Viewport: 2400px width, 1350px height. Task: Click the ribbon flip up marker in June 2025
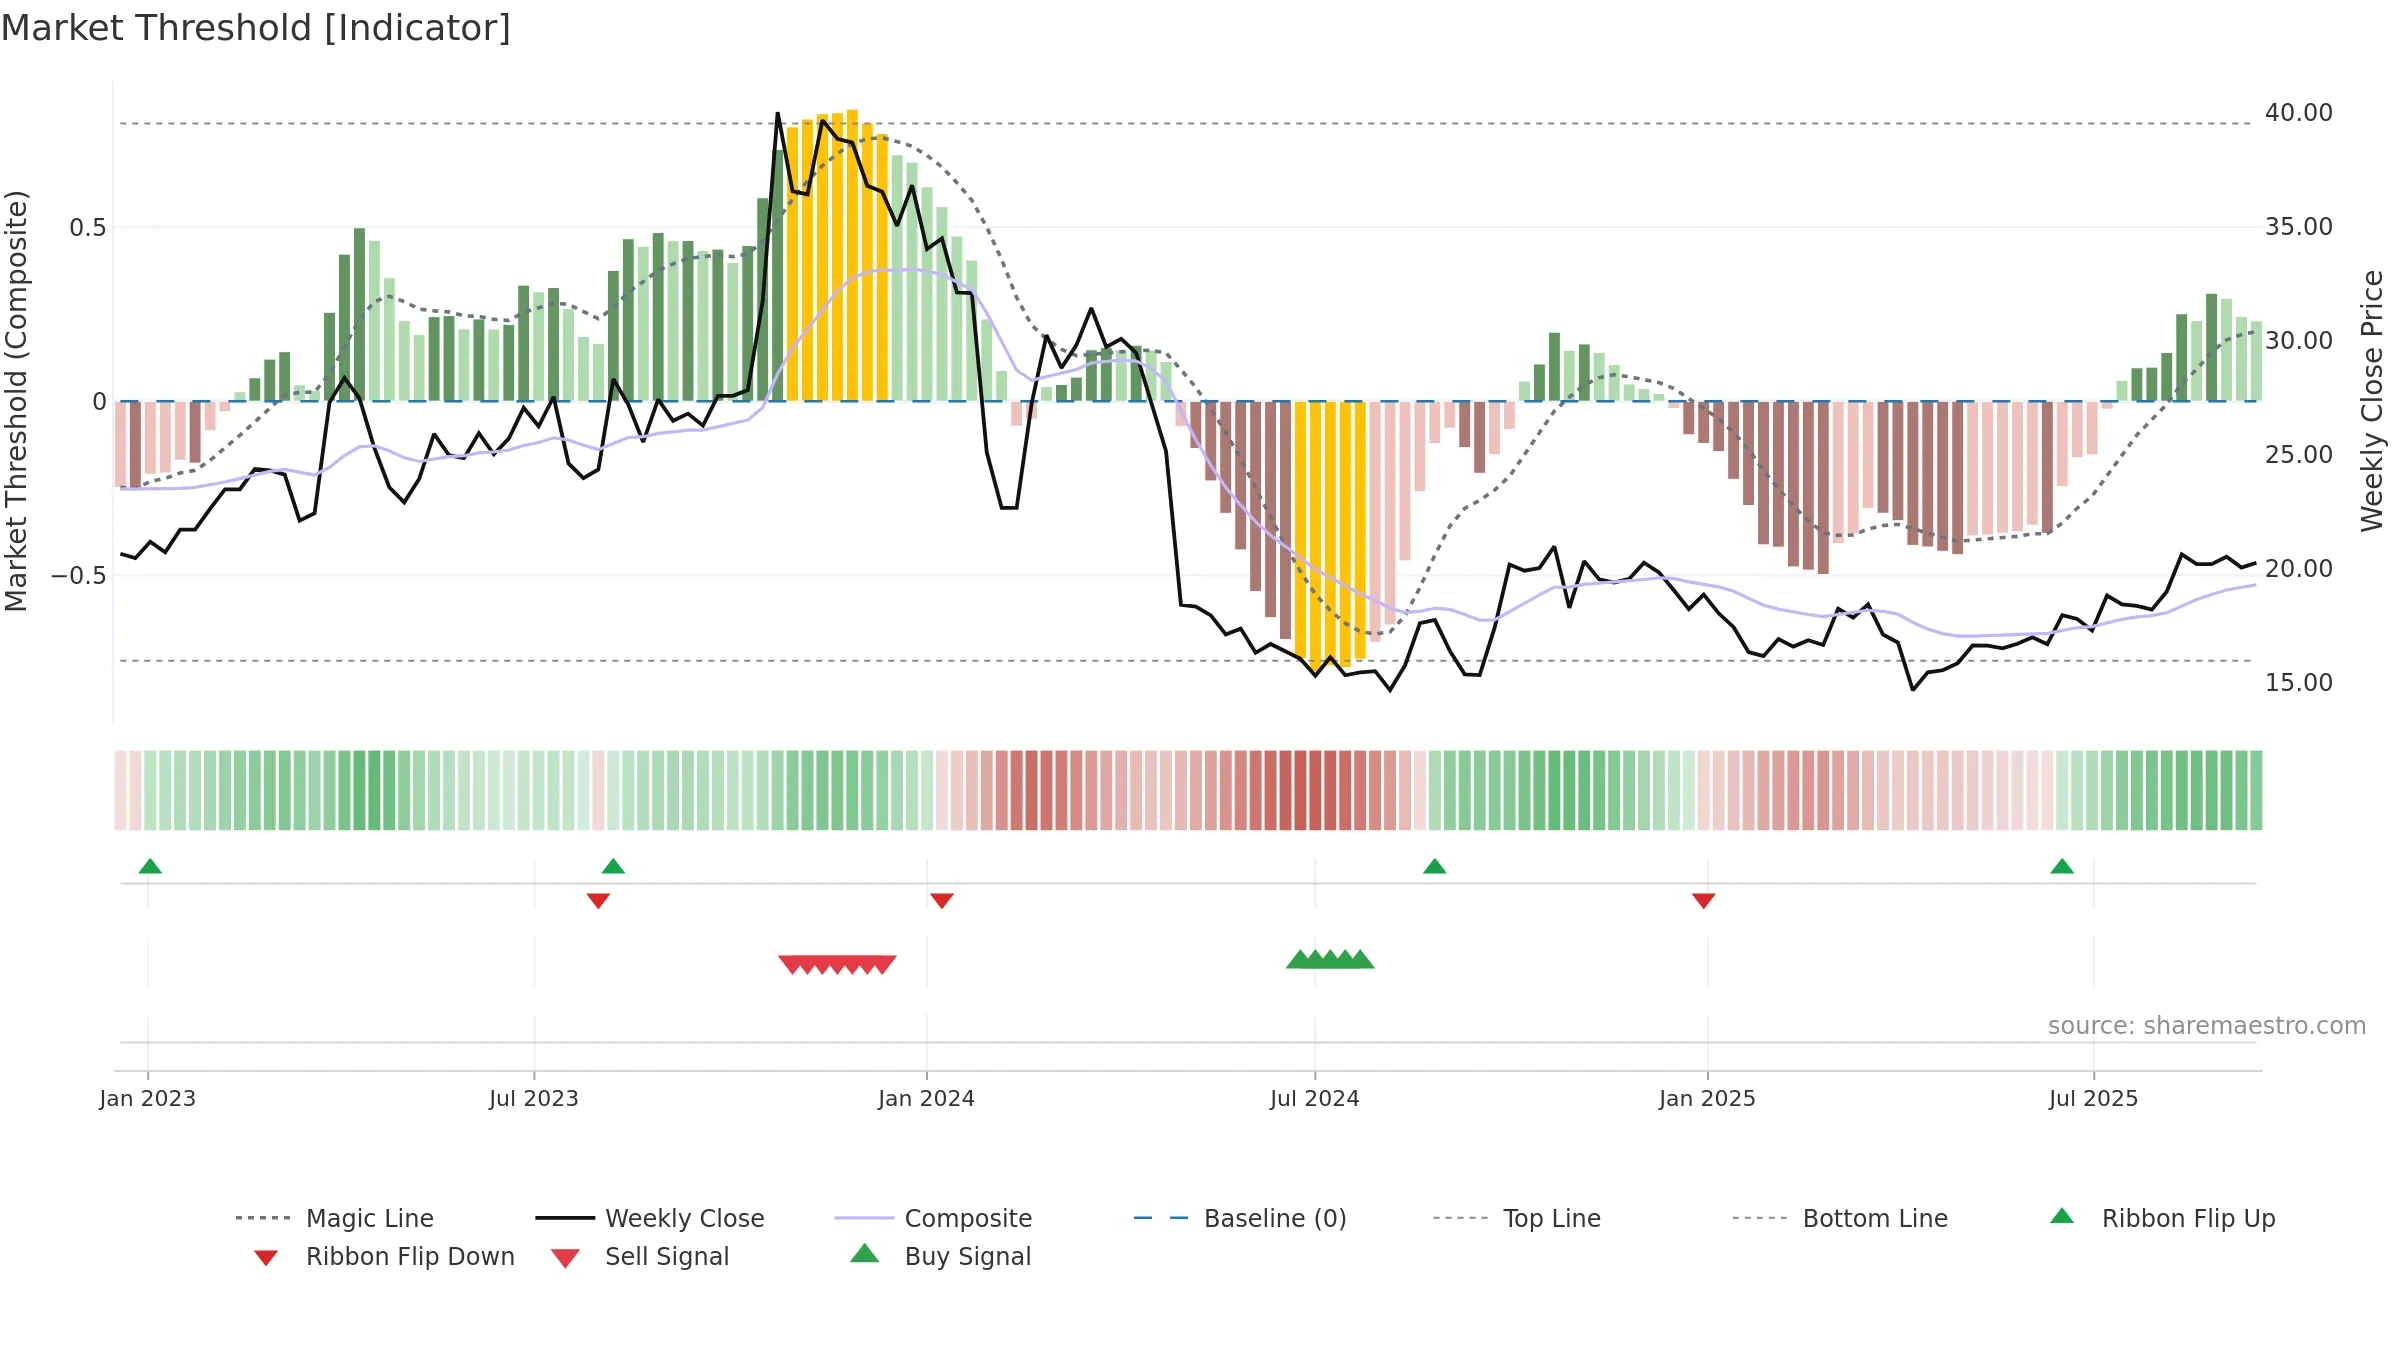pyautogui.click(x=2062, y=866)
